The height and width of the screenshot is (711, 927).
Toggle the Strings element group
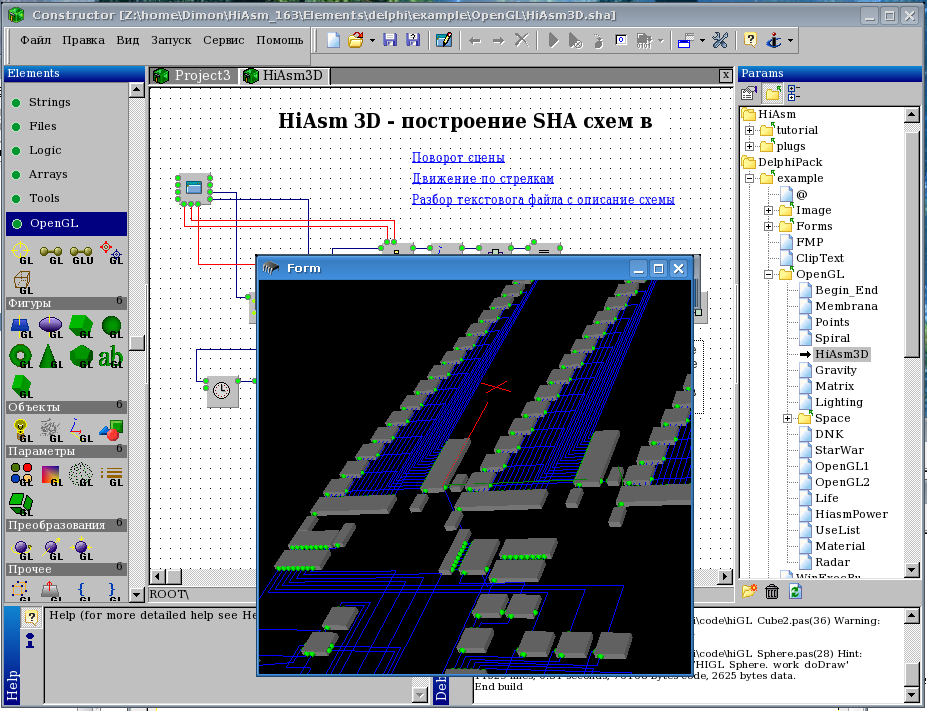click(49, 102)
